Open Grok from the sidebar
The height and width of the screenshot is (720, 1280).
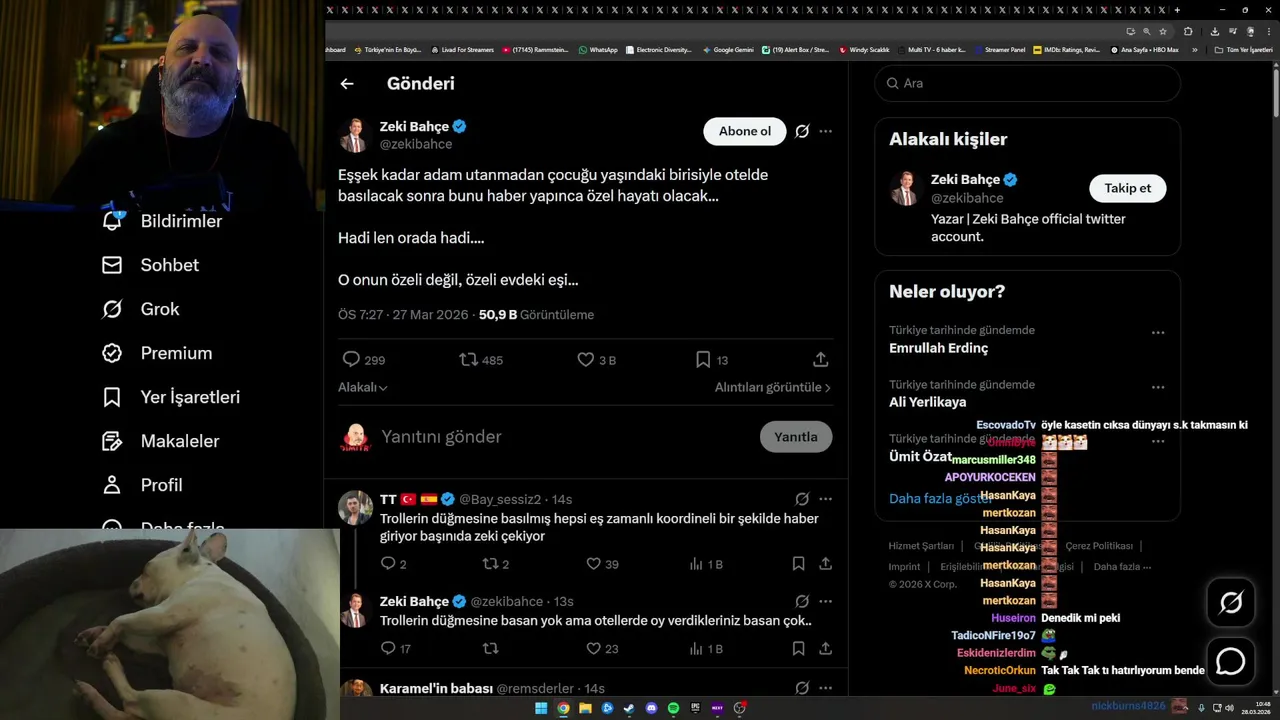140,309
